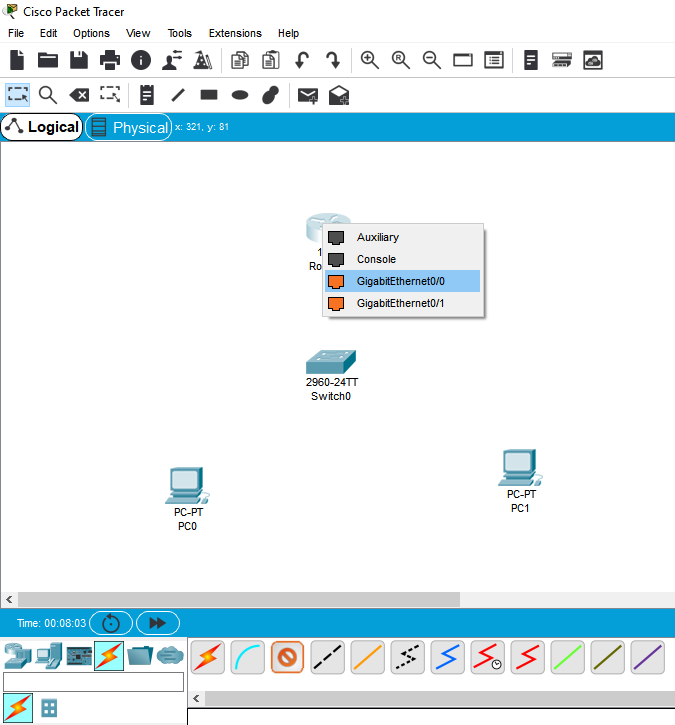Select Miscellaneous folder category icon
The height and width of the screenshot is (725, 675).
tap(140, 656)
